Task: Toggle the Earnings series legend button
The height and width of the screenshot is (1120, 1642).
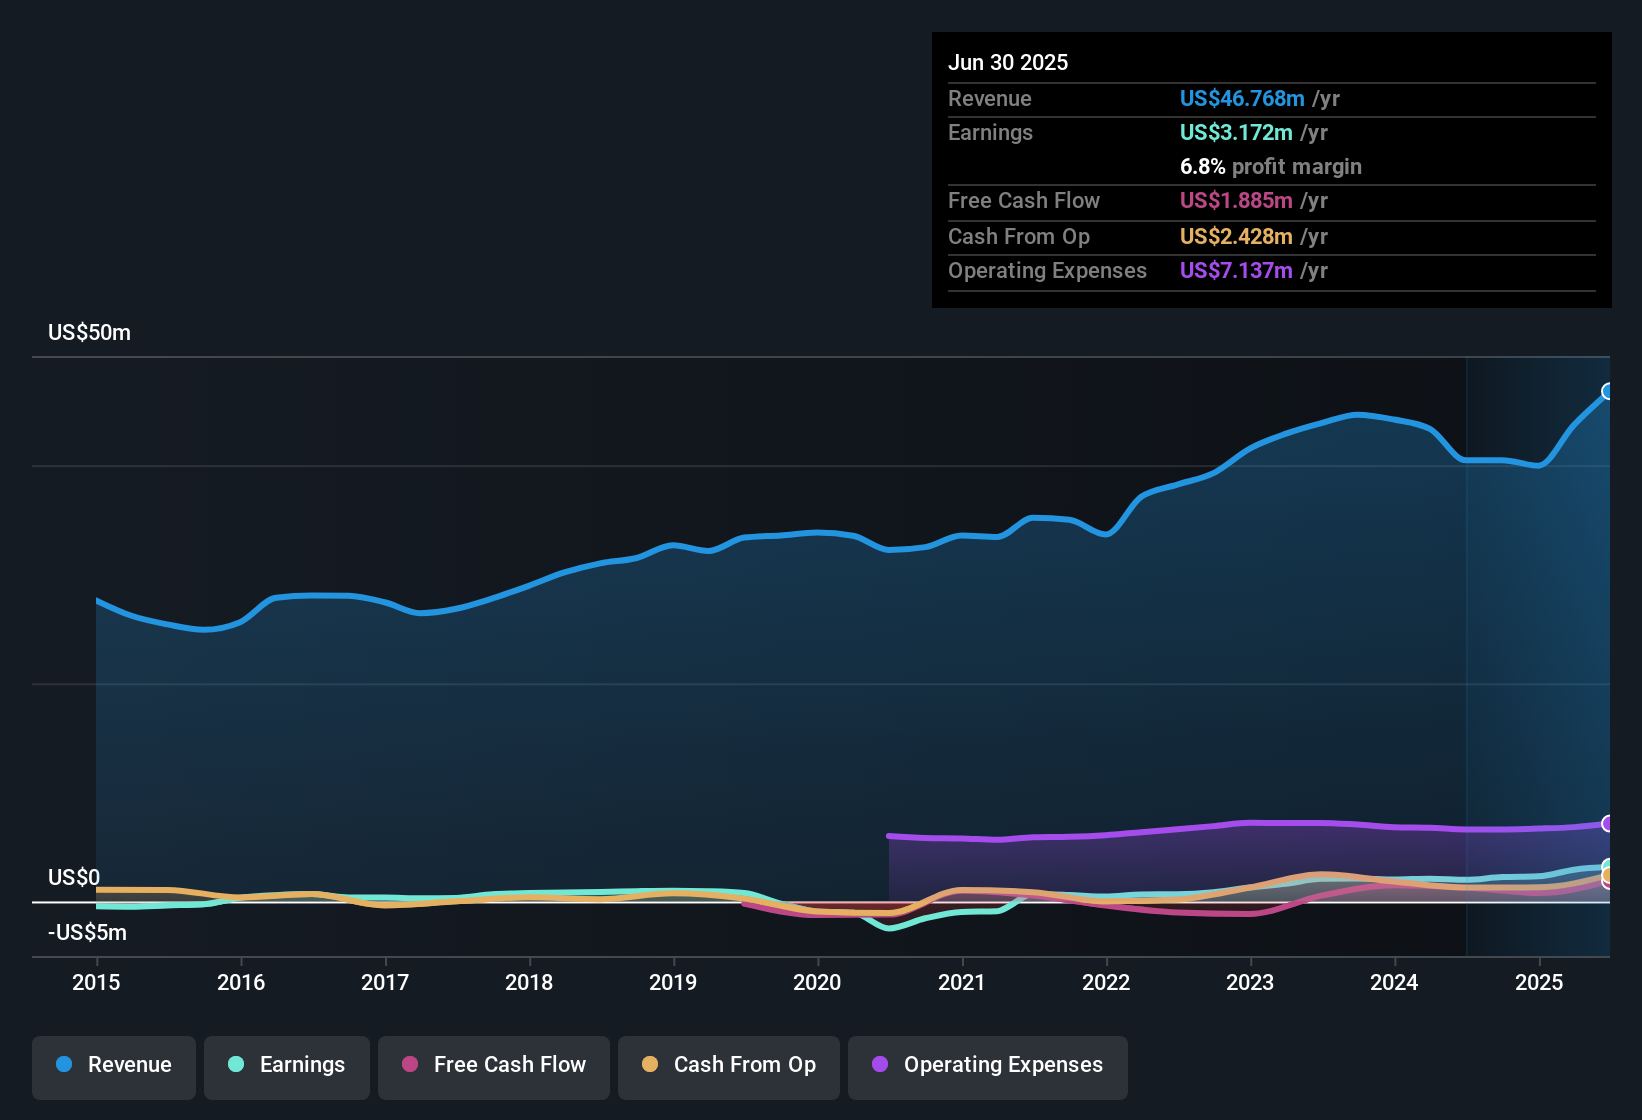Action: (287, 1067)
